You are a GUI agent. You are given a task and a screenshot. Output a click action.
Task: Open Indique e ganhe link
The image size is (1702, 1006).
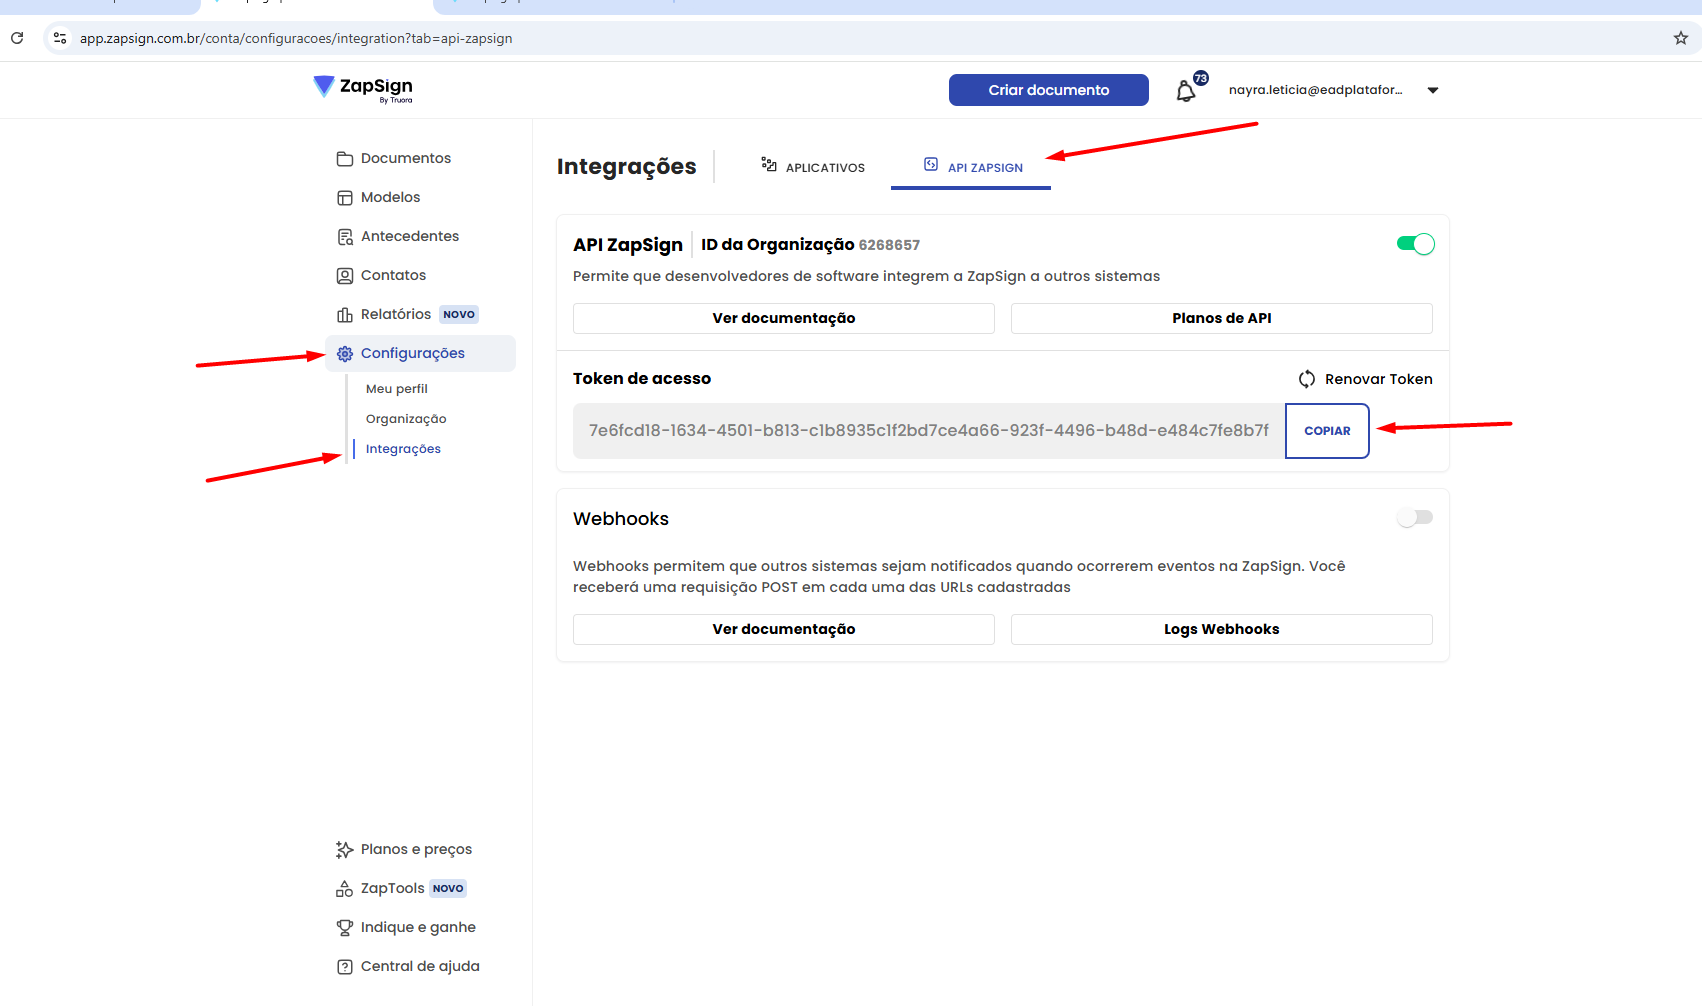[x=418, y=927]
